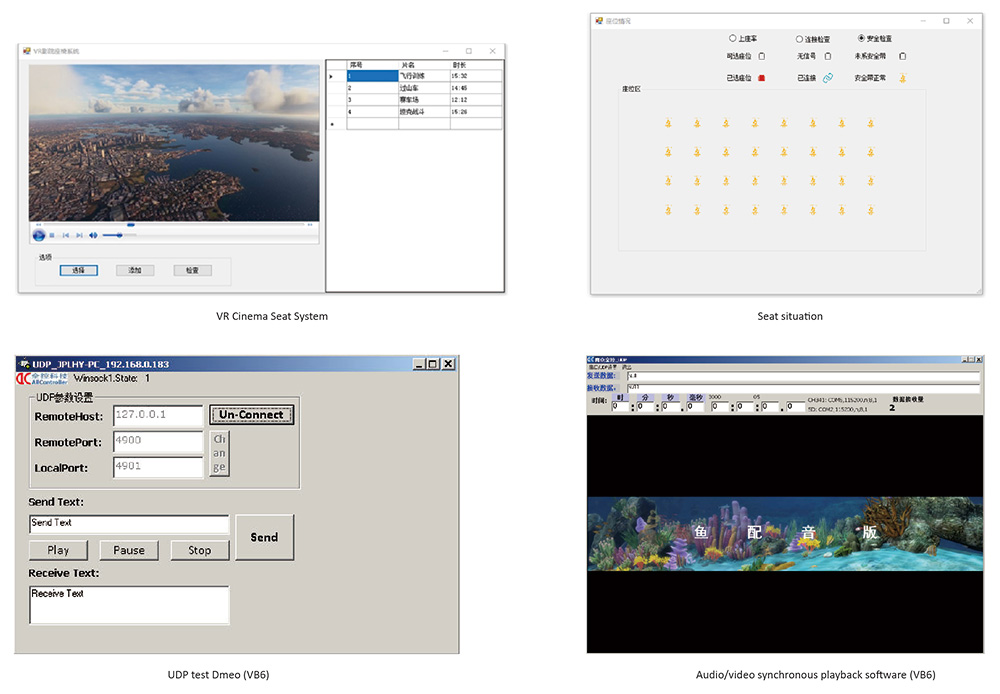
Task: Click the Stop square in VR Cinema player
Action: coord(52,235)
